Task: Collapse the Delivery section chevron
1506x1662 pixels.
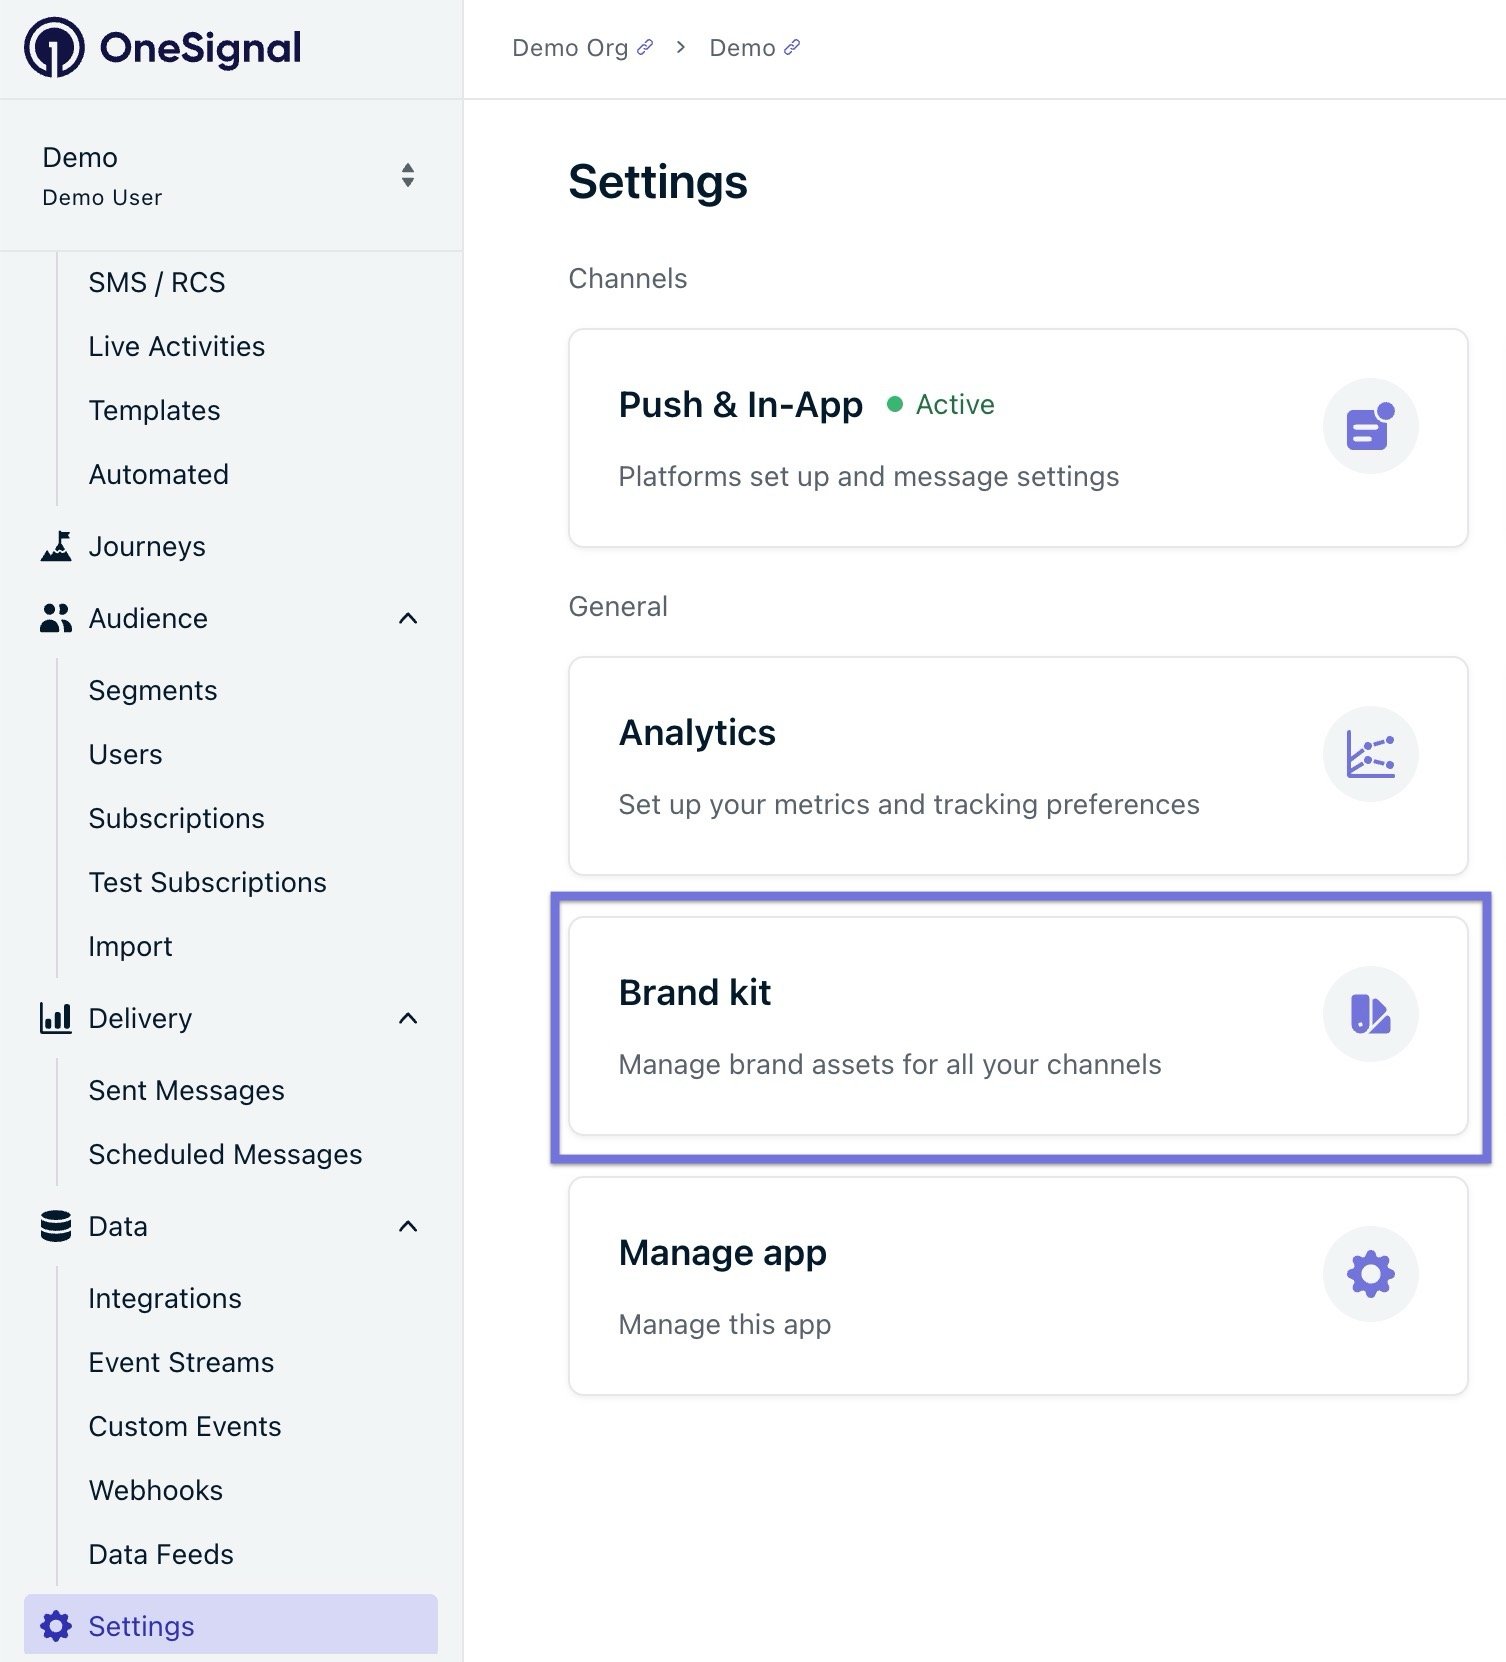Action: 408,1018
